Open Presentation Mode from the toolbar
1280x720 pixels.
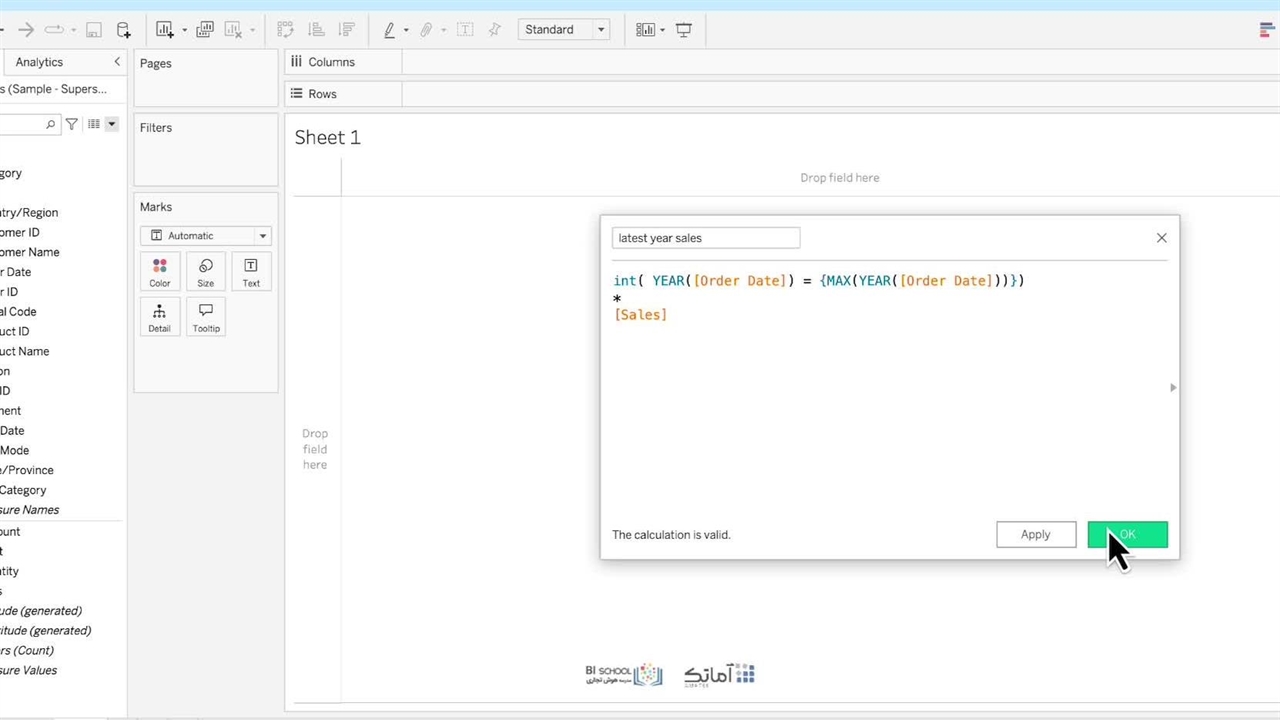pyautogui.click(x=684, y=30)
